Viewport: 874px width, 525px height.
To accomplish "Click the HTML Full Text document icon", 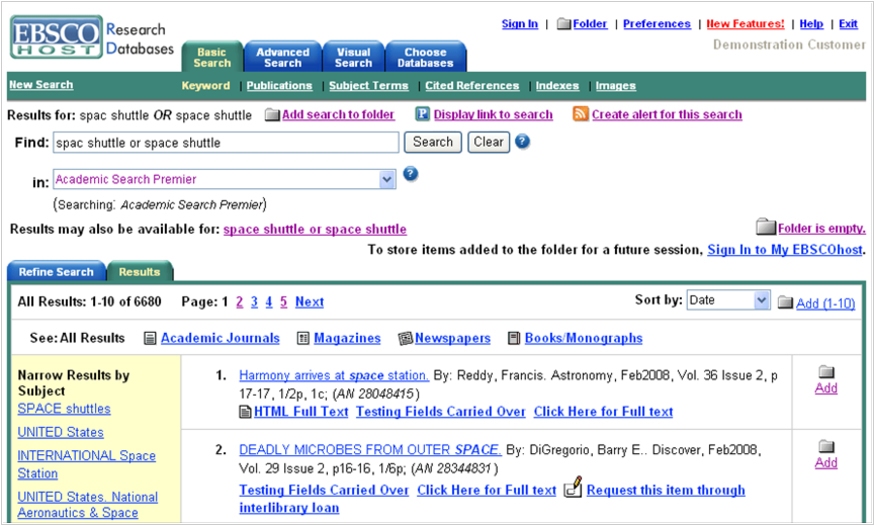I will (x=245, y=411).
